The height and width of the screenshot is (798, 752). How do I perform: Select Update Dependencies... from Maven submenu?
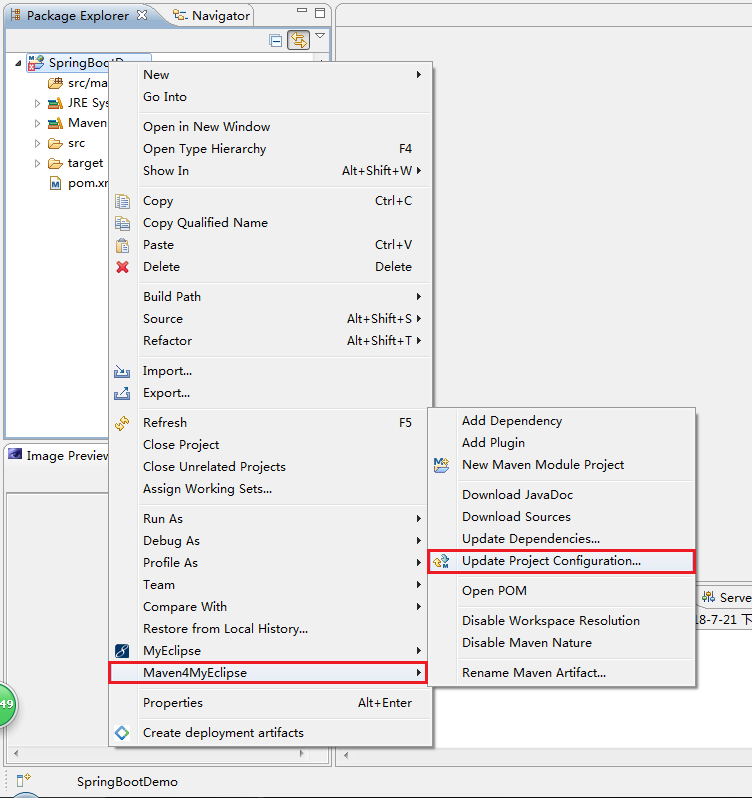(530, 539)
